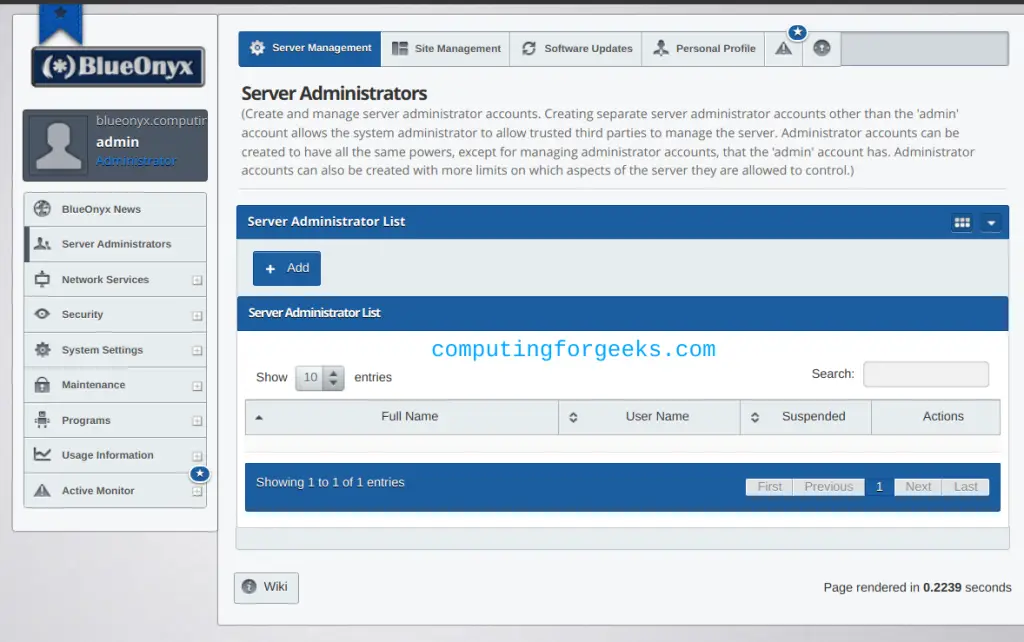This screenshot has height=642, width=1024.
Task: Click the Active Monitor warning icon
Action: click(x=42, y=490)
